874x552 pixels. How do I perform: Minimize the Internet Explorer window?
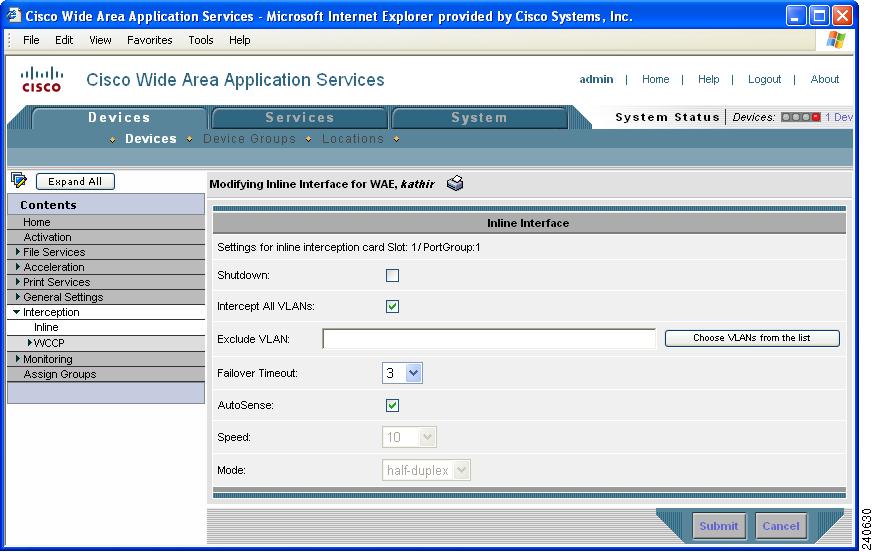click(x=796, y=16)
